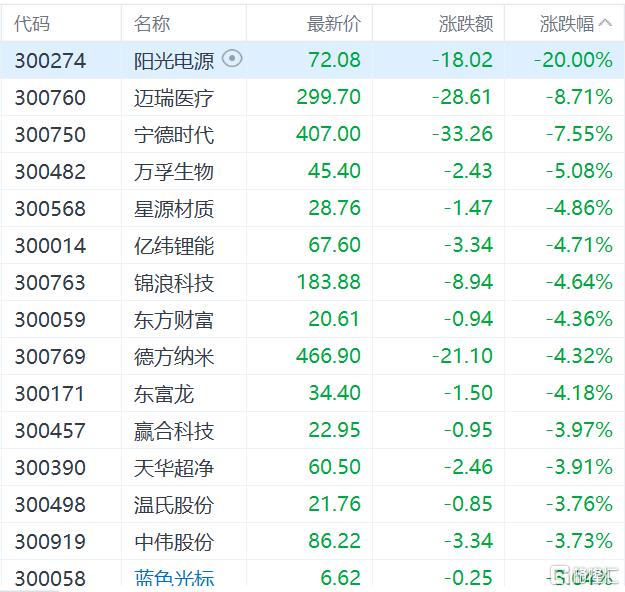
Task: Click change percent -5.08%
Action: pyautogui.click(x=579, y=171)
